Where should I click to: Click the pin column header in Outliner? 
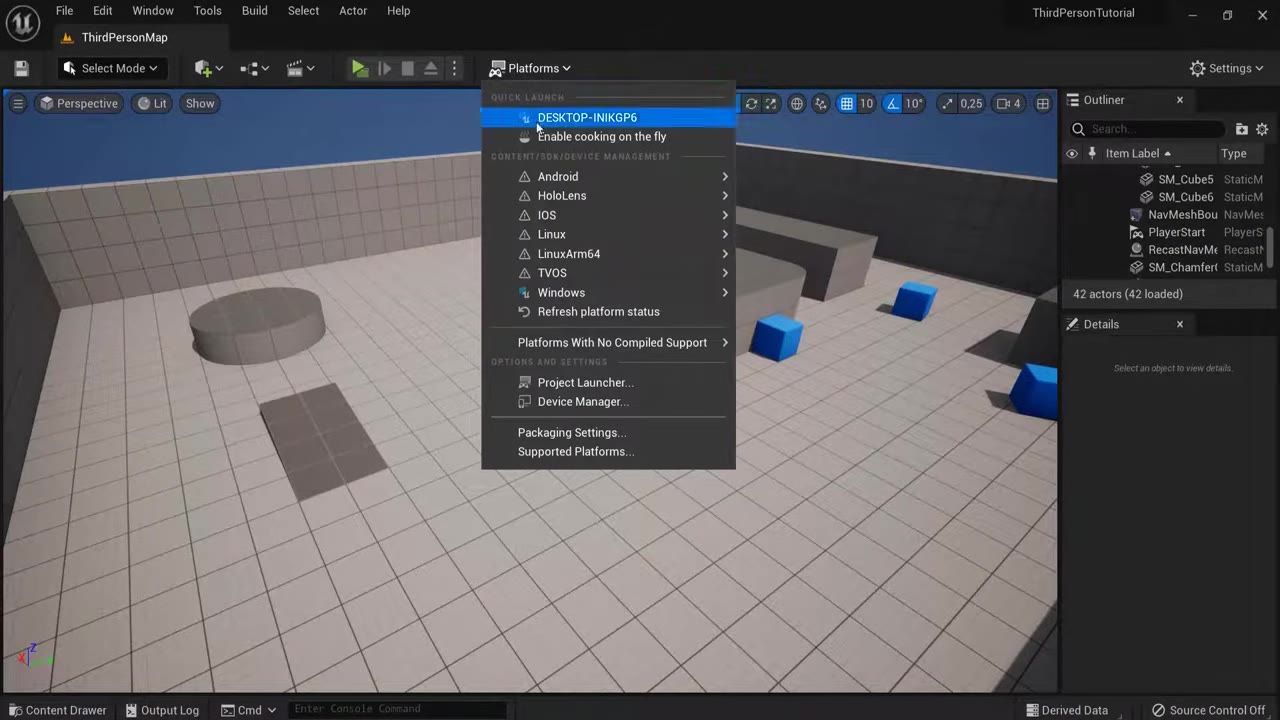click(1092, 153)
